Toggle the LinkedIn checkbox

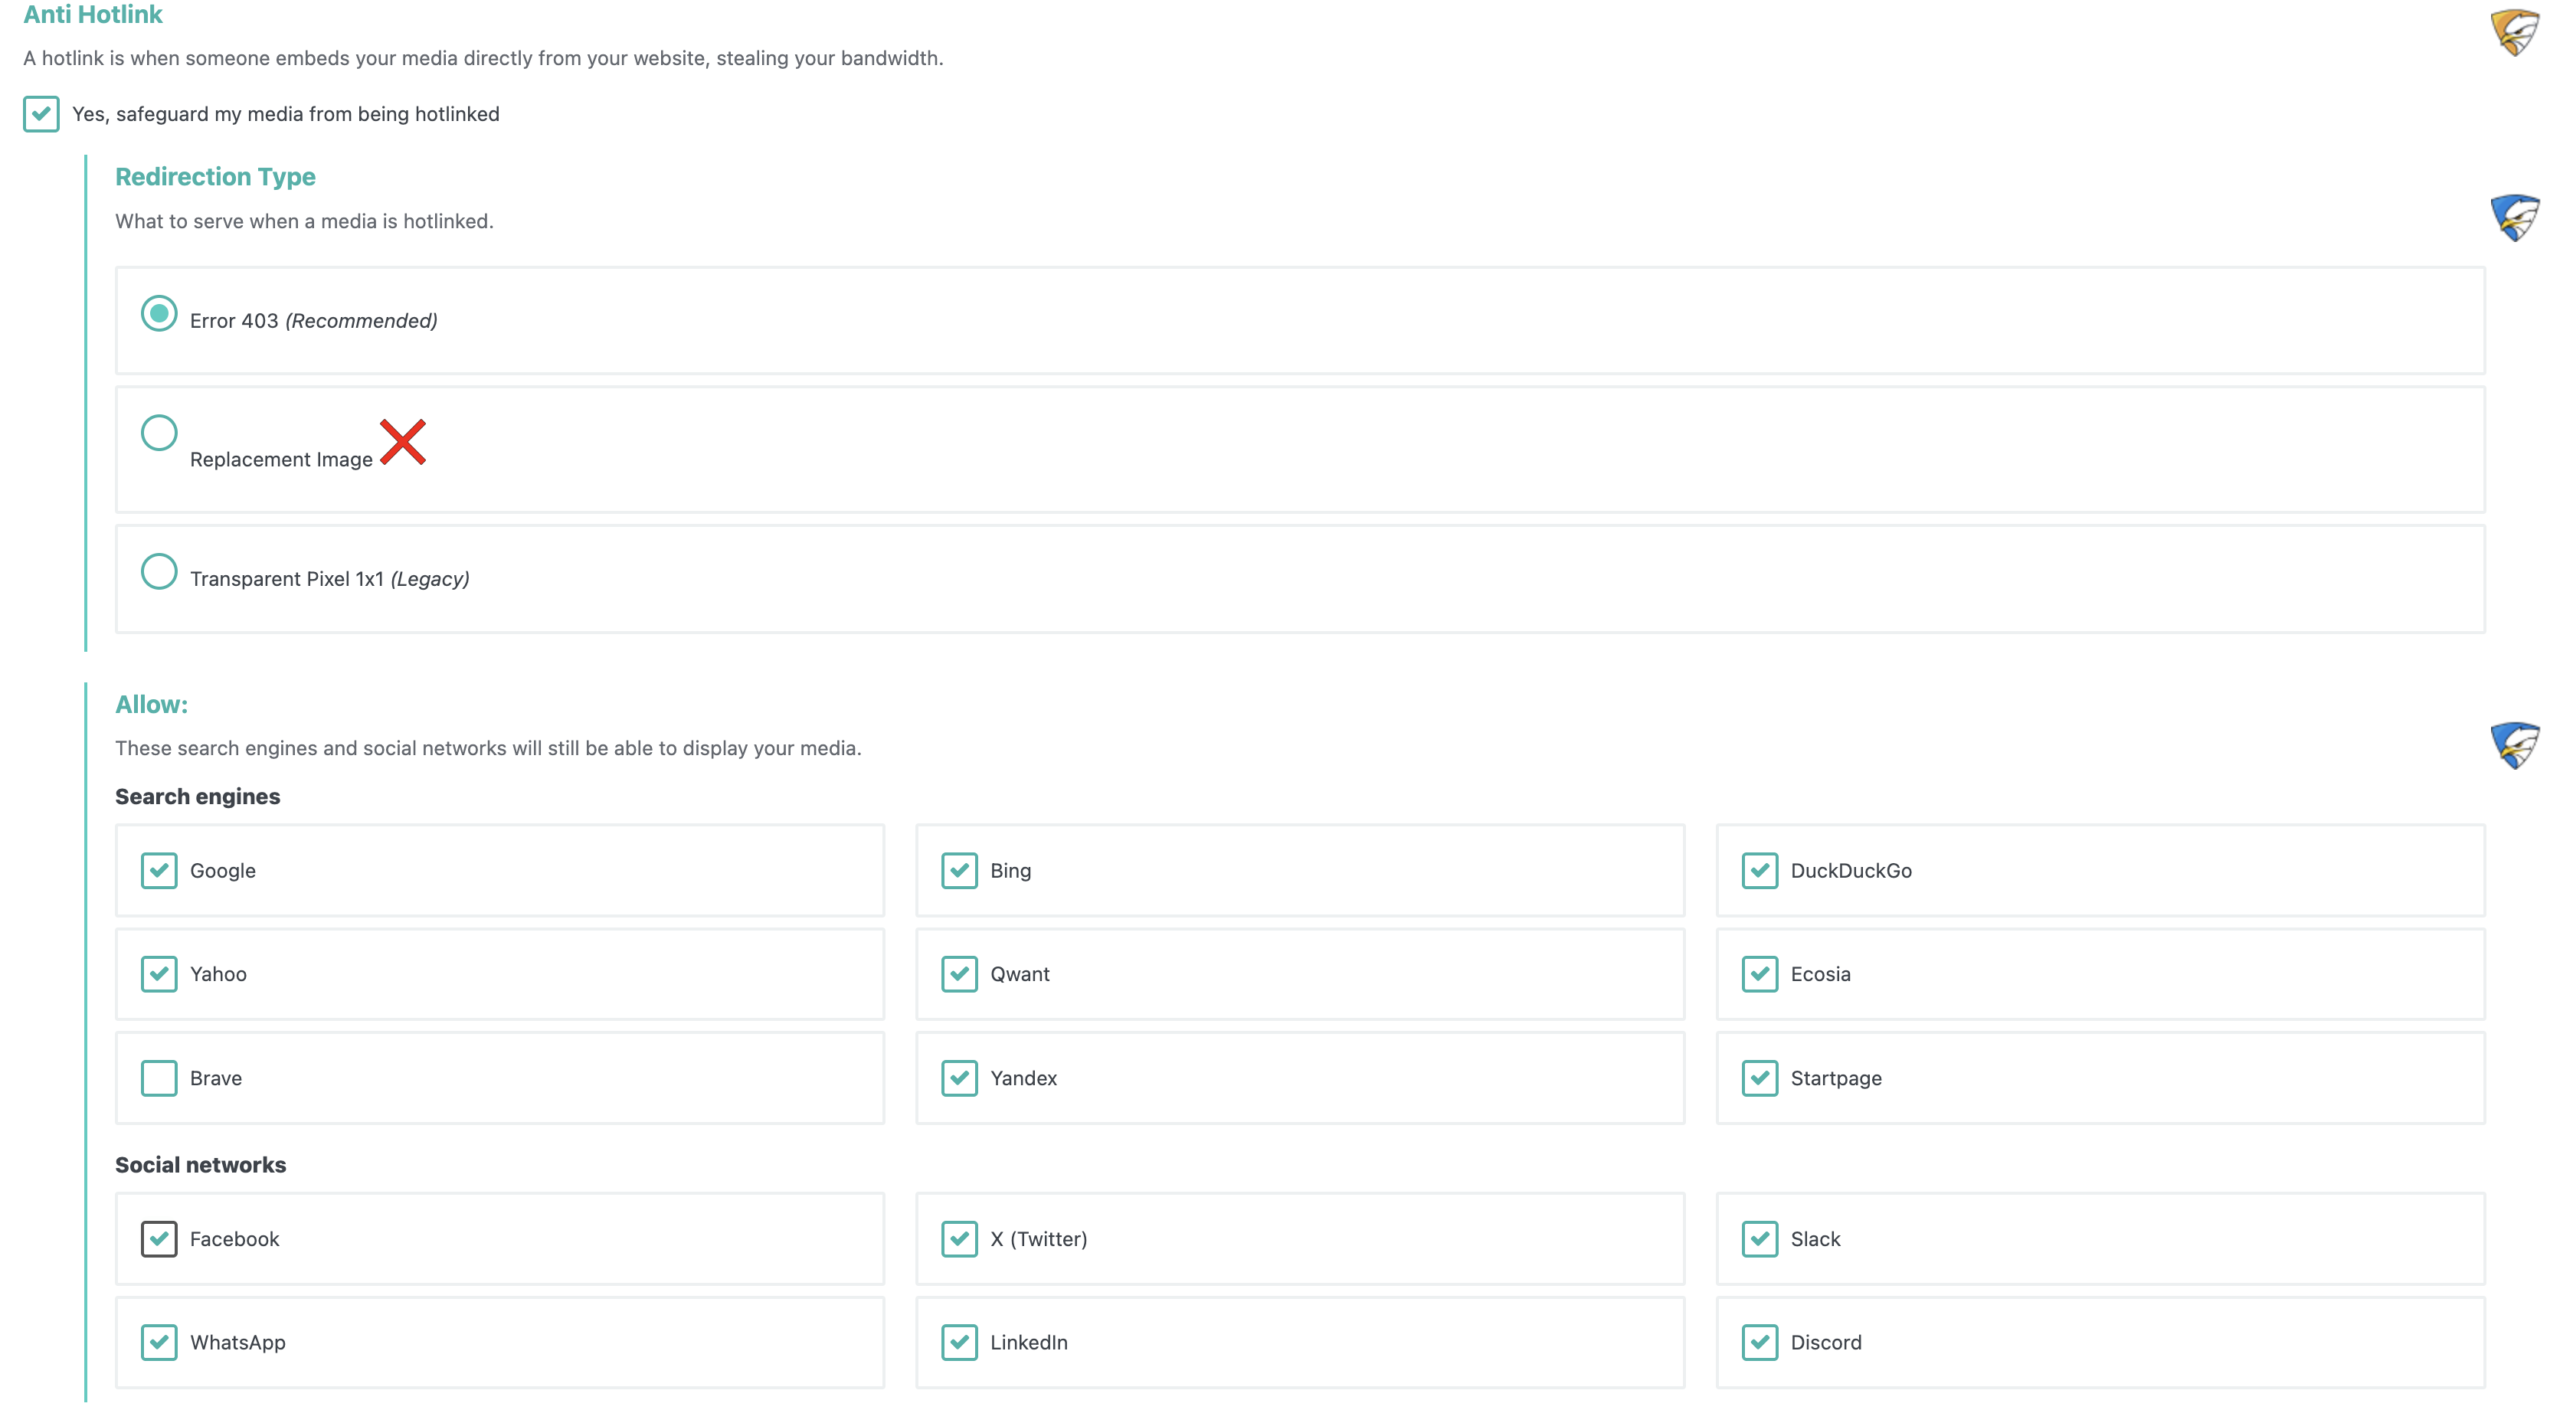pos(959,1342)
